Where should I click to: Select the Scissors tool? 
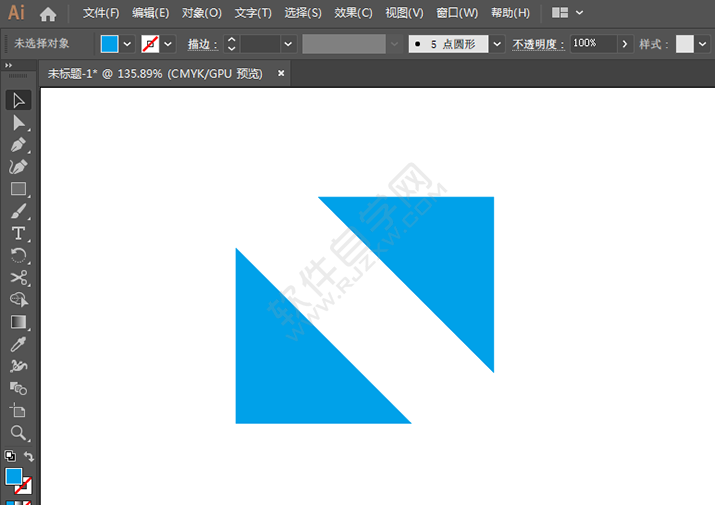tap(18, 277)
